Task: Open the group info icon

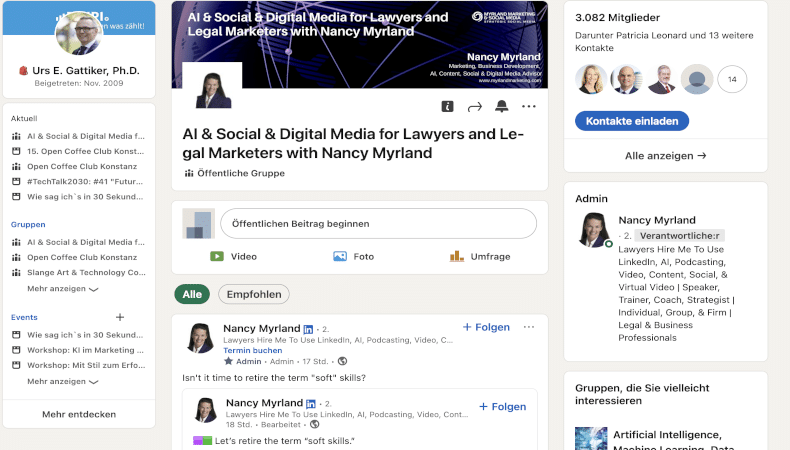Action: (x=447, y=106)
